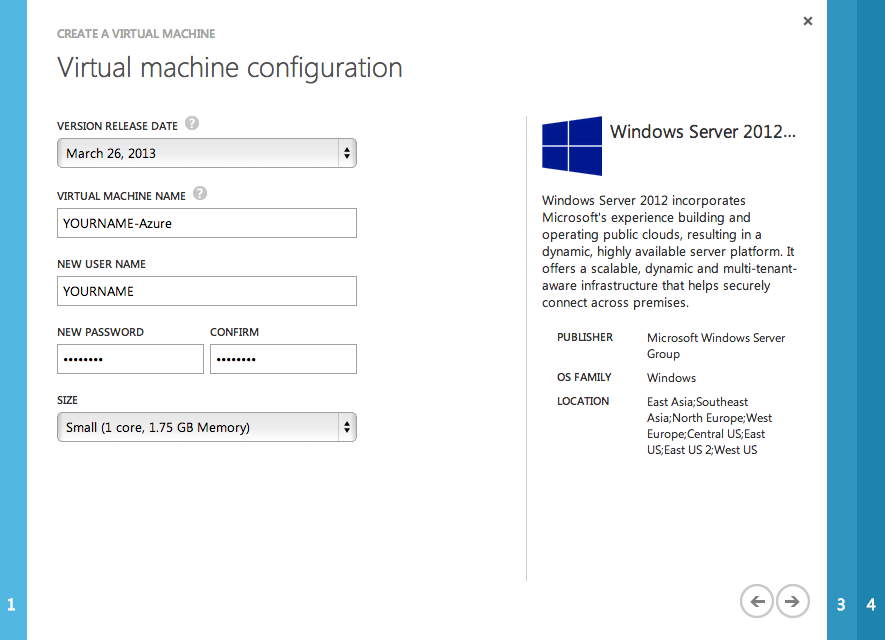Click the back arrow button
Image resolution: width=885 pixels, height=640 pixels.
757,601
